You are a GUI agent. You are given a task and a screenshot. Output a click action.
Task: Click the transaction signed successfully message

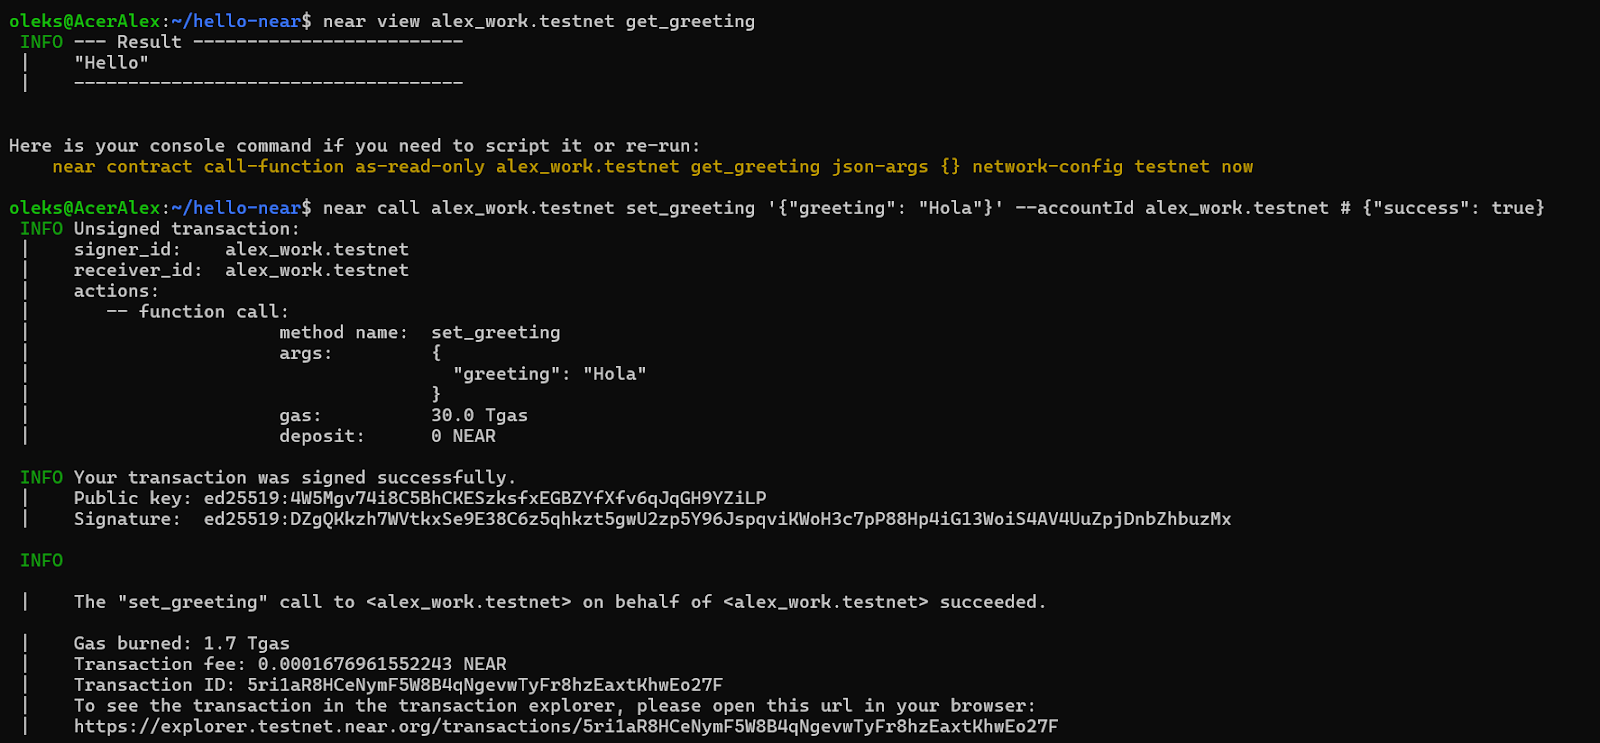[295, 478]
